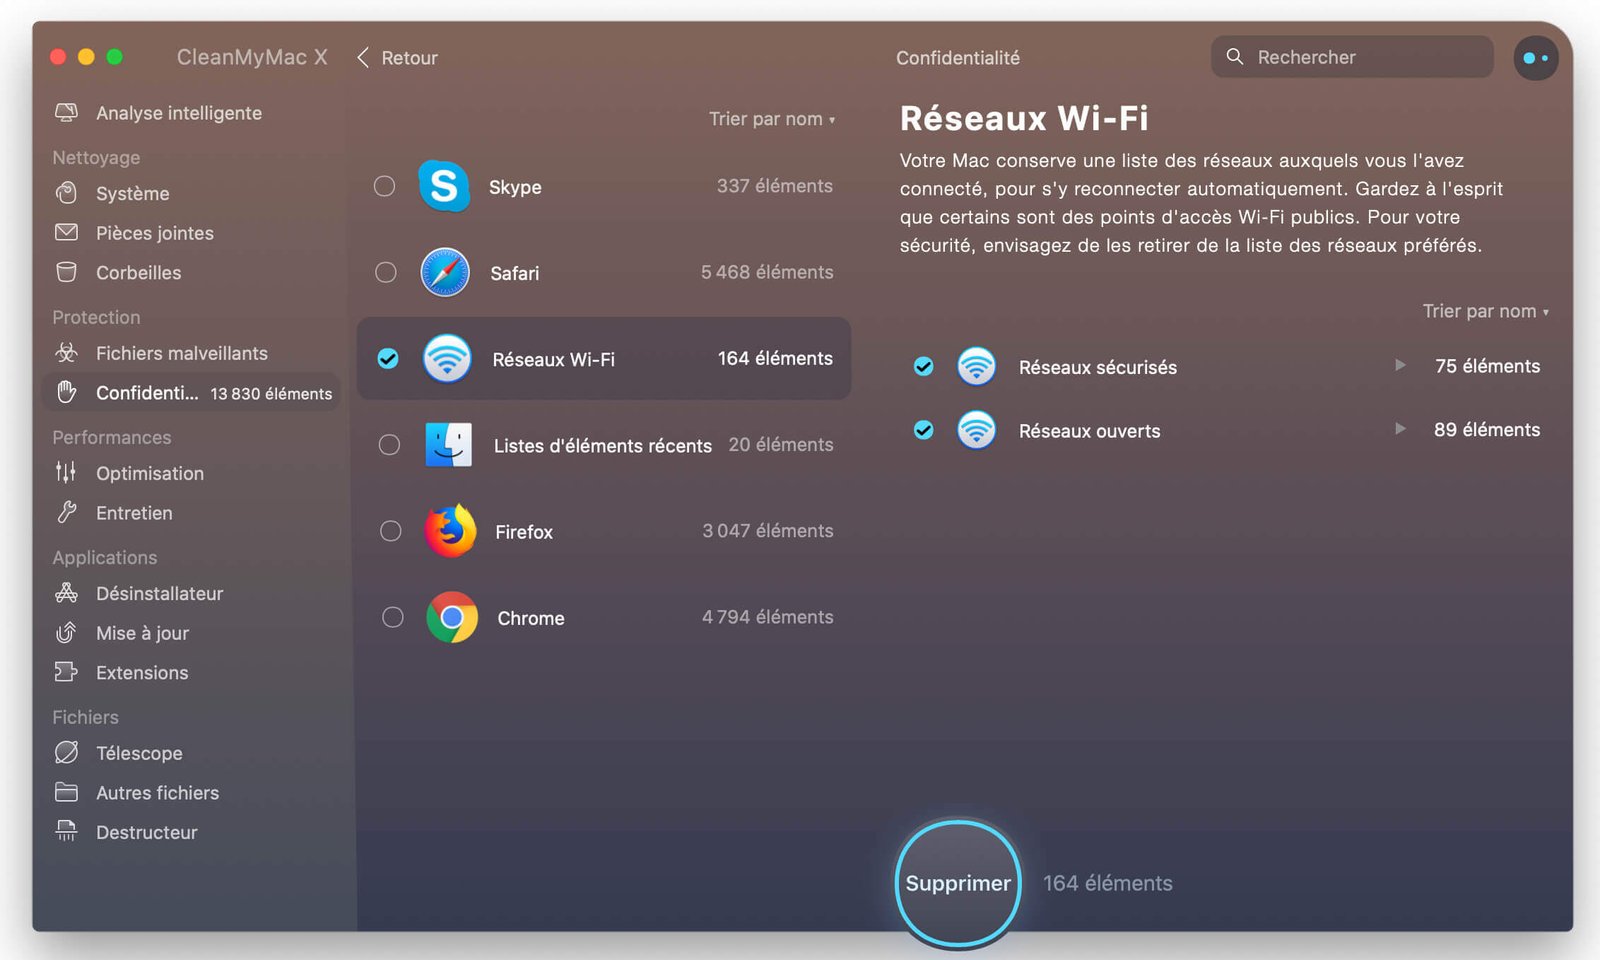Expand Réseaux sécurisés disclosure triangle
1600x960 pixels.
(1401, 365)
